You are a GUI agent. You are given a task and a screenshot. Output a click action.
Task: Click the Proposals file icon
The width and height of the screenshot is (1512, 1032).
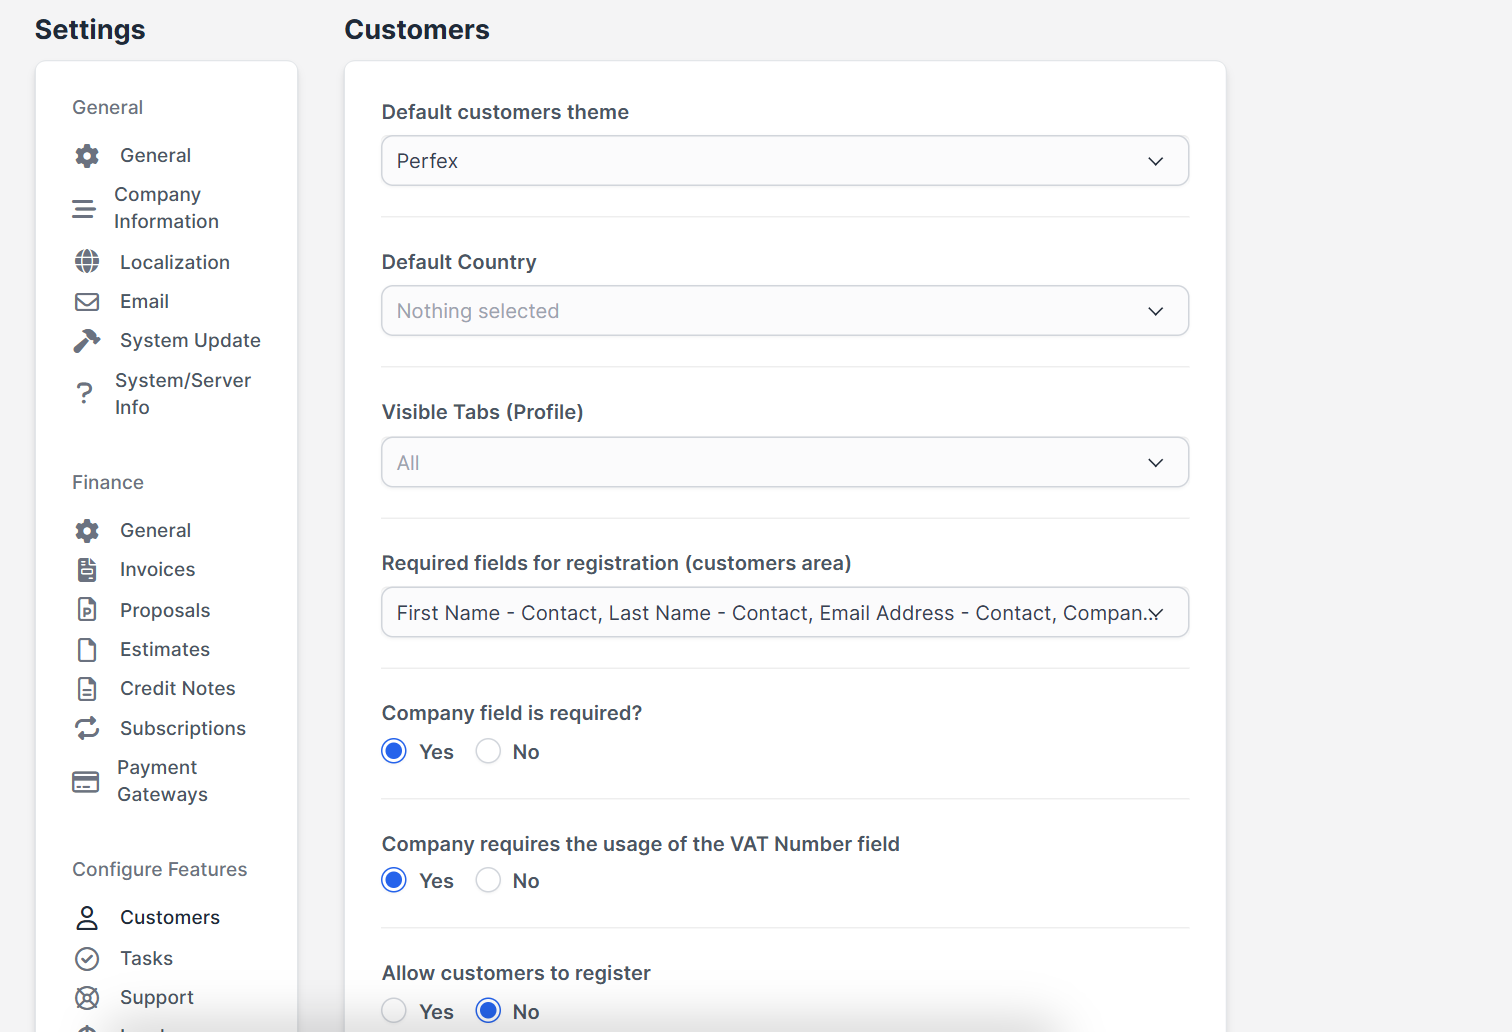87,610
